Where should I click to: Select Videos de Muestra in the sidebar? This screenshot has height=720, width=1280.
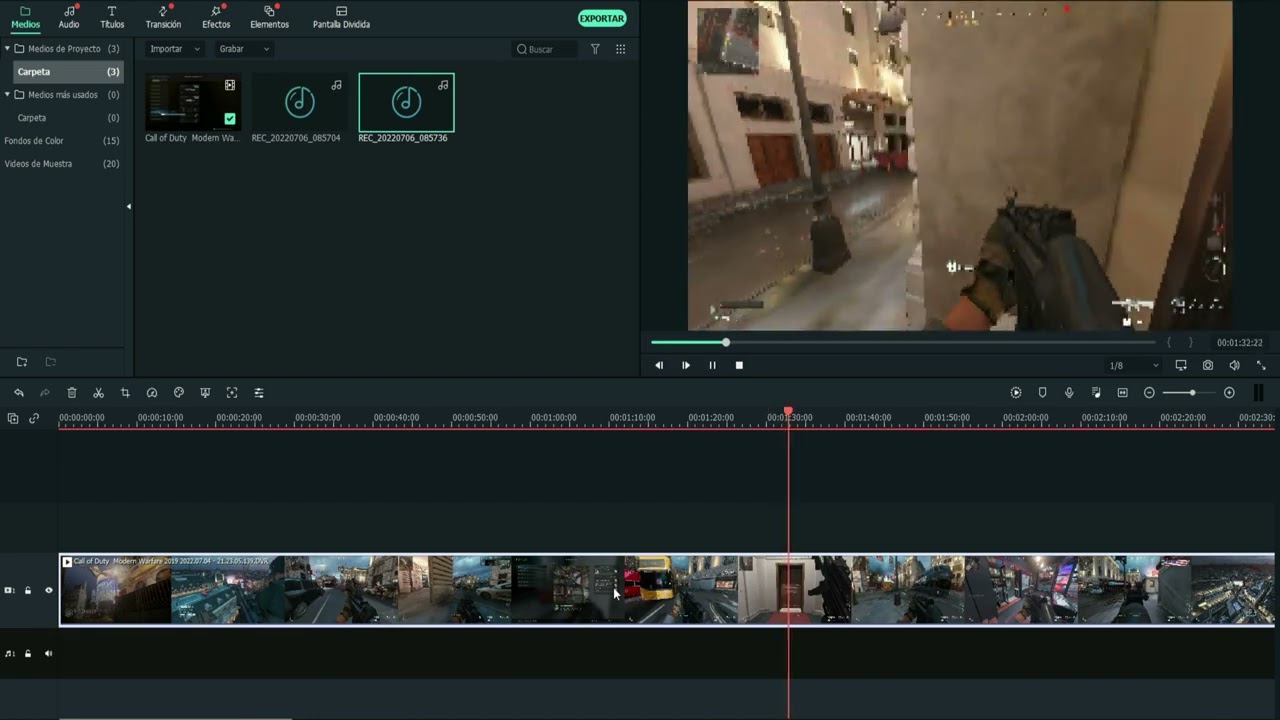tap(62, 164)
